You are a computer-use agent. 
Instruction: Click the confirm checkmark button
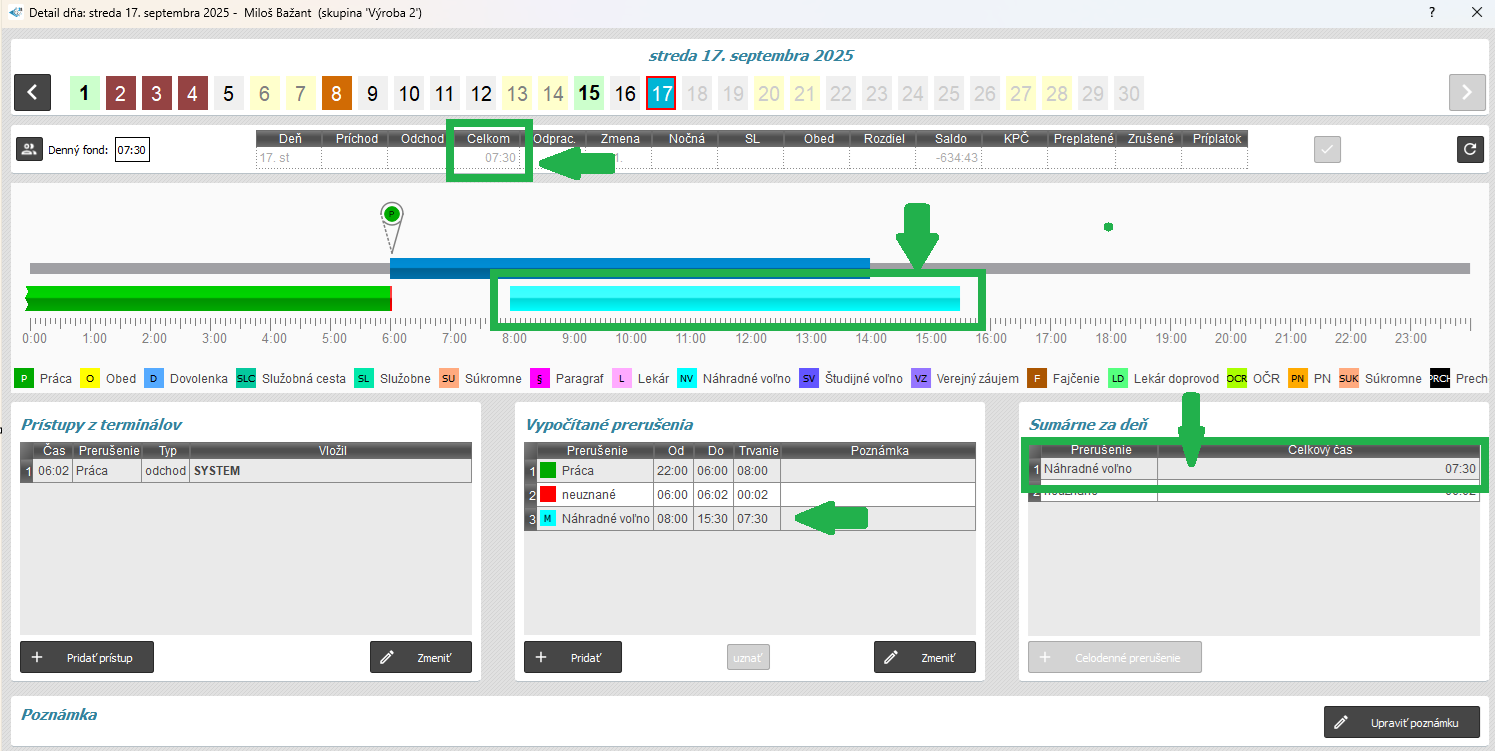[1327, 150]
